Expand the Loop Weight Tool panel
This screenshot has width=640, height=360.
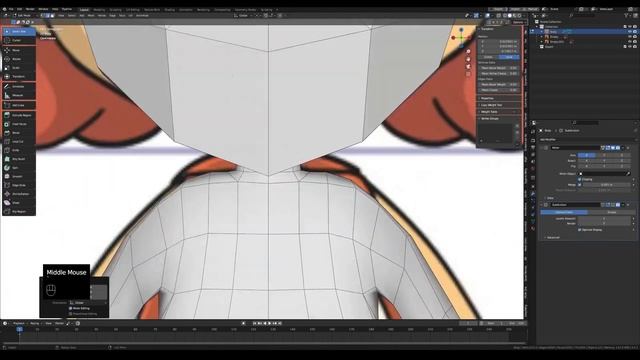(x=491, y=105)
